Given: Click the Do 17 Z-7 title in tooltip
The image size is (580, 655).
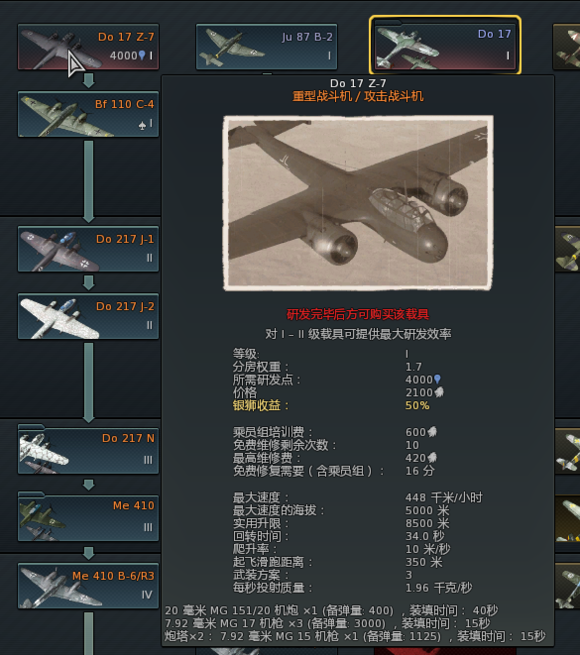Looking at the screenshot, I should 358,83.
